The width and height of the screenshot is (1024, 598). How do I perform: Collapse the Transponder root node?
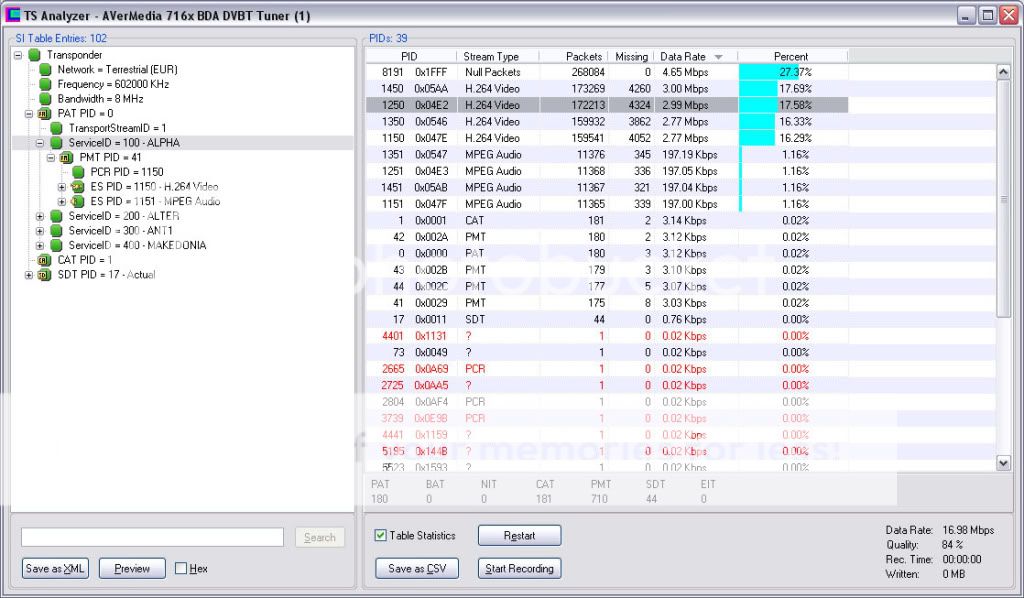pos(18,55)
